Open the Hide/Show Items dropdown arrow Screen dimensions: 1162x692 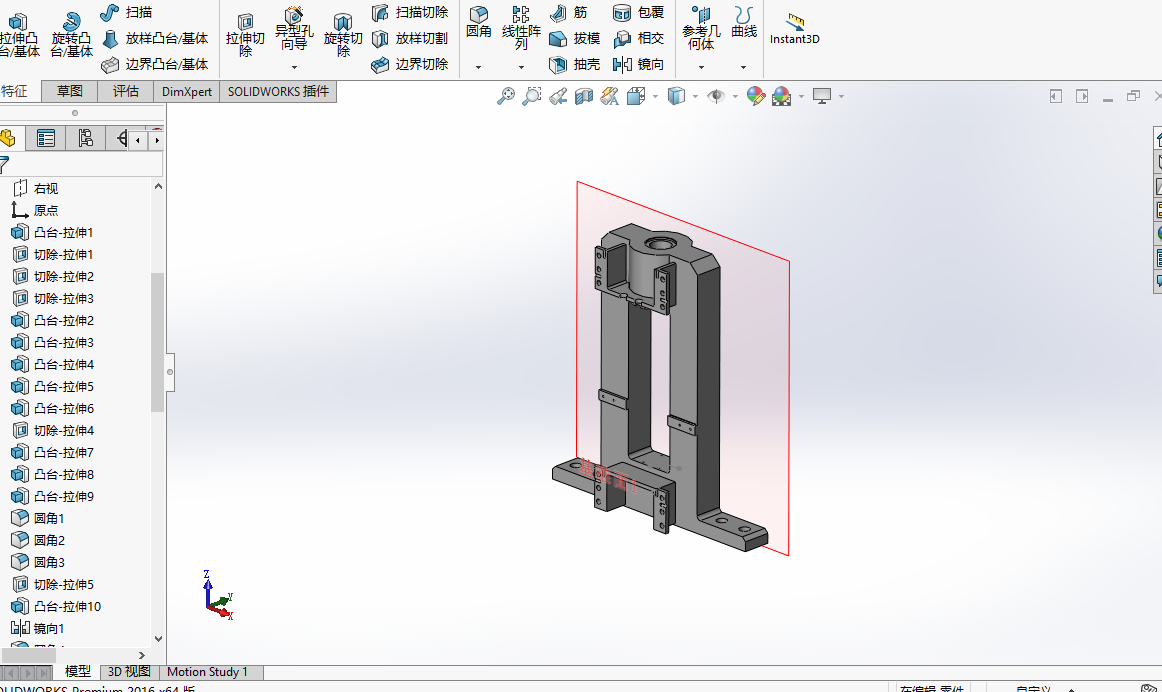tap(735, 96)
